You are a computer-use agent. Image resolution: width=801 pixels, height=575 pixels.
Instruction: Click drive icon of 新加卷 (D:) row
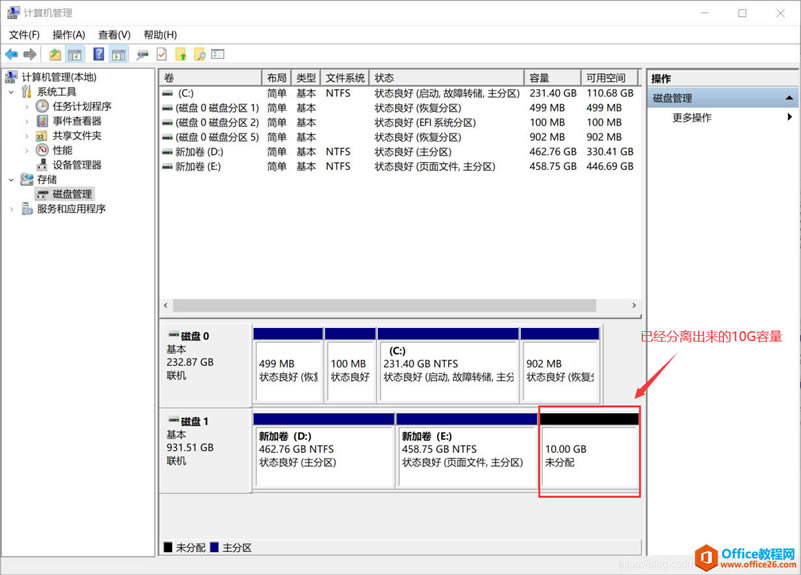tap(167, 152)
